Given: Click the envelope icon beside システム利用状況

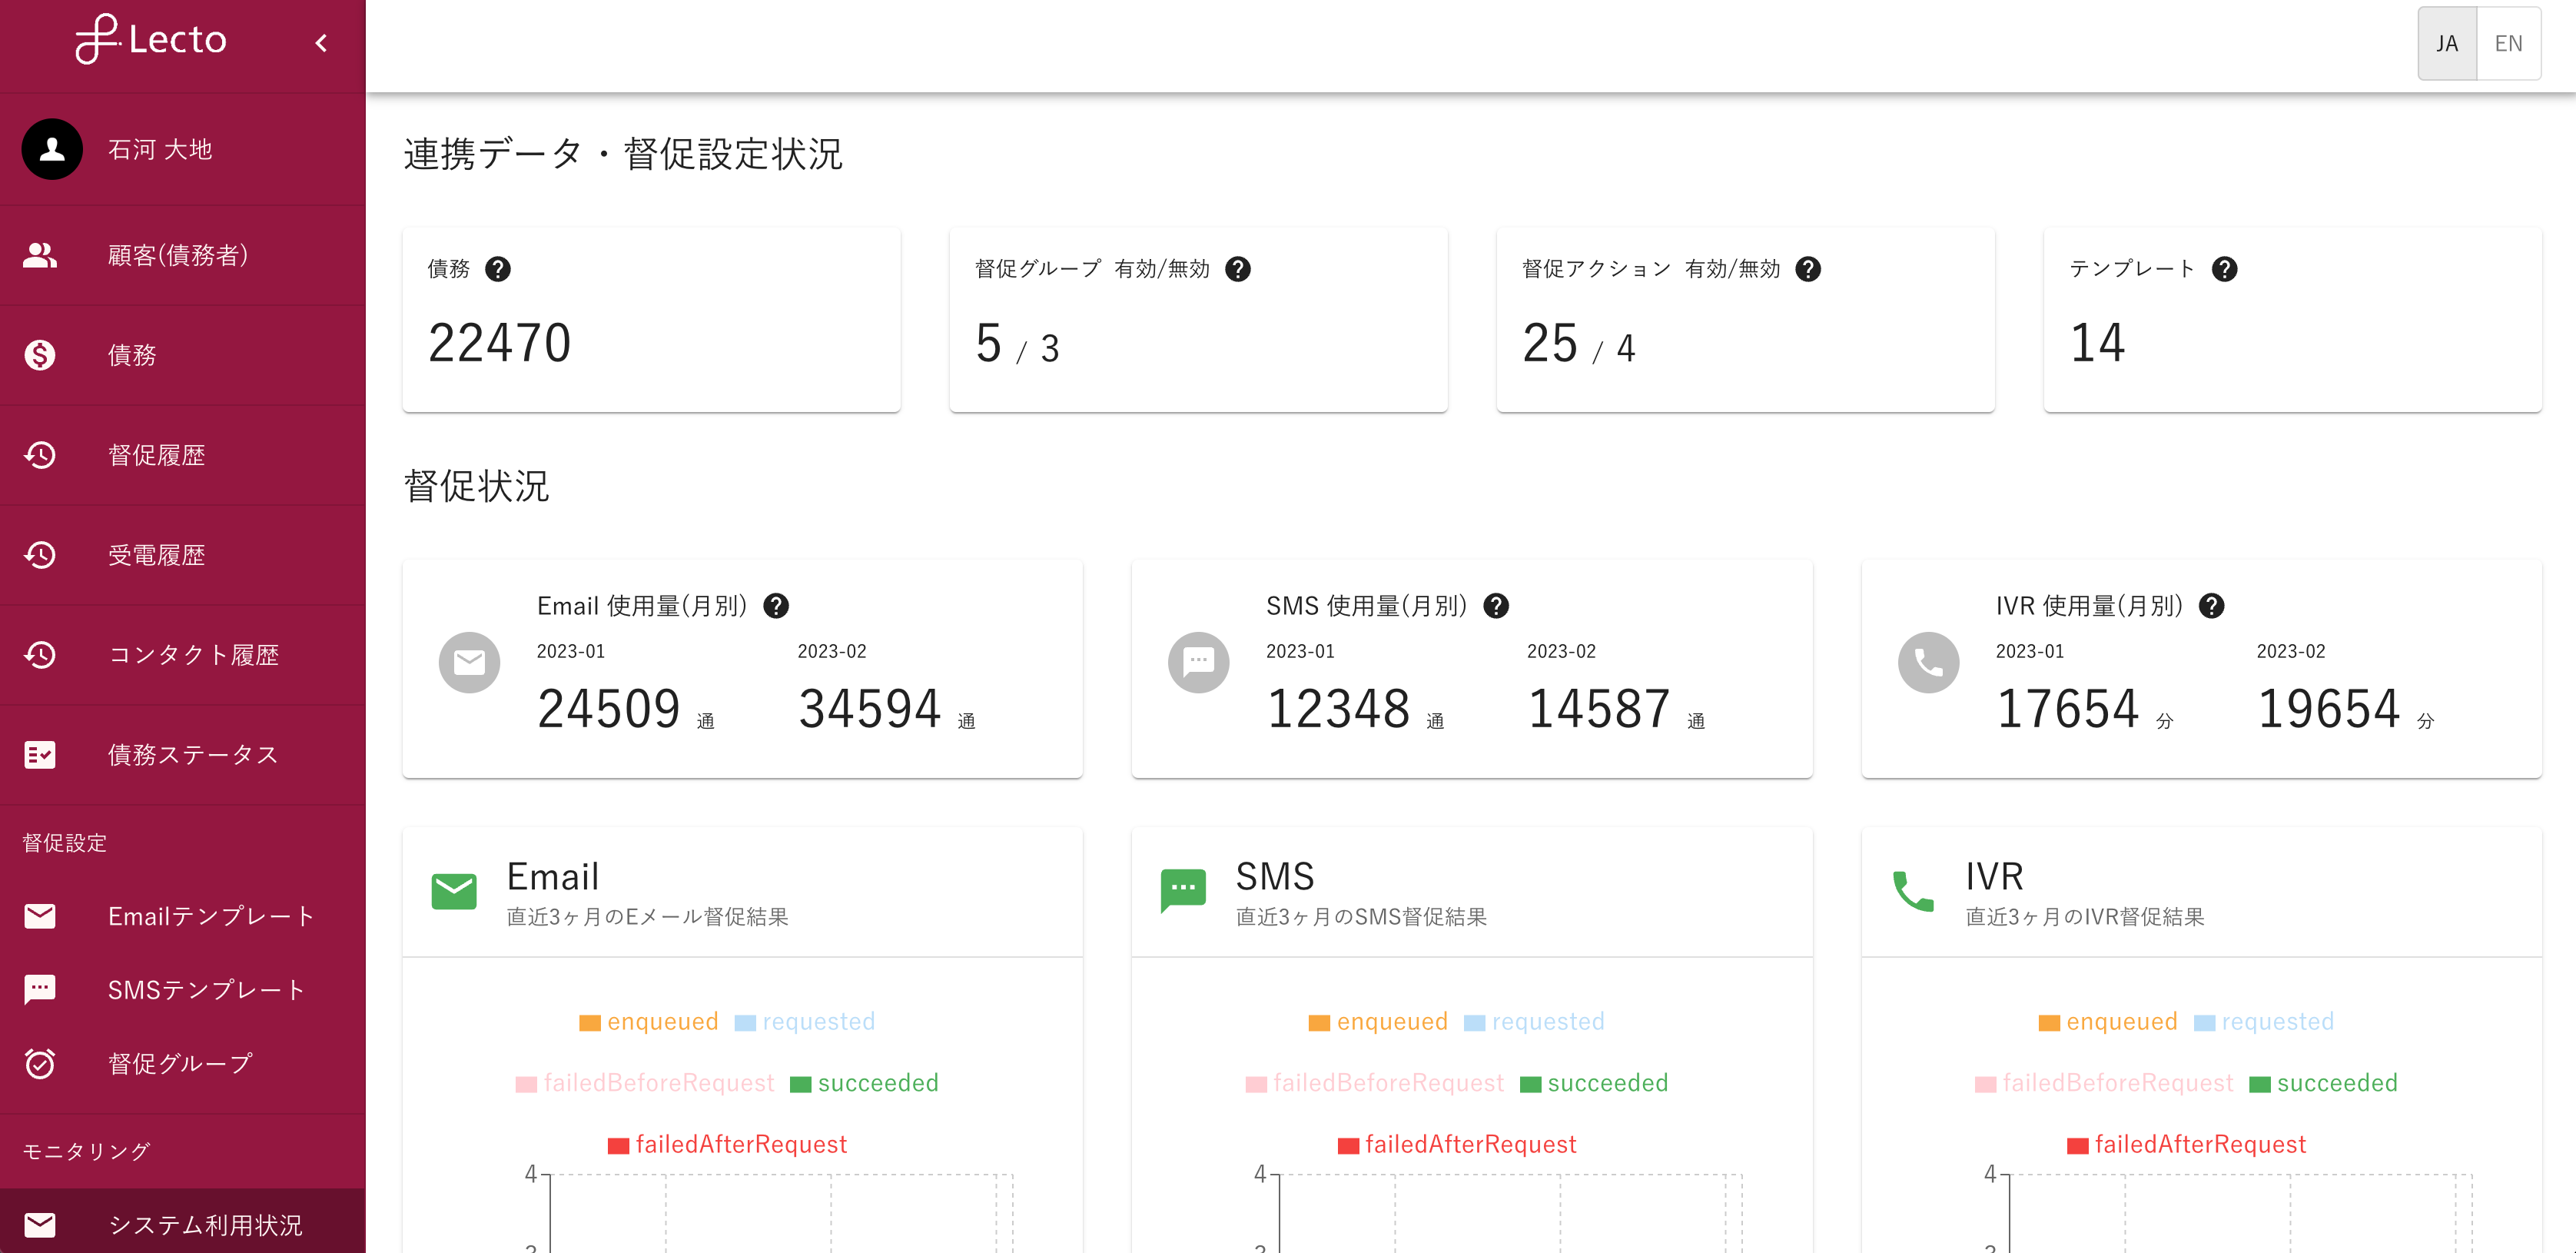Looking at the screenshot, I should [40, 1225].
